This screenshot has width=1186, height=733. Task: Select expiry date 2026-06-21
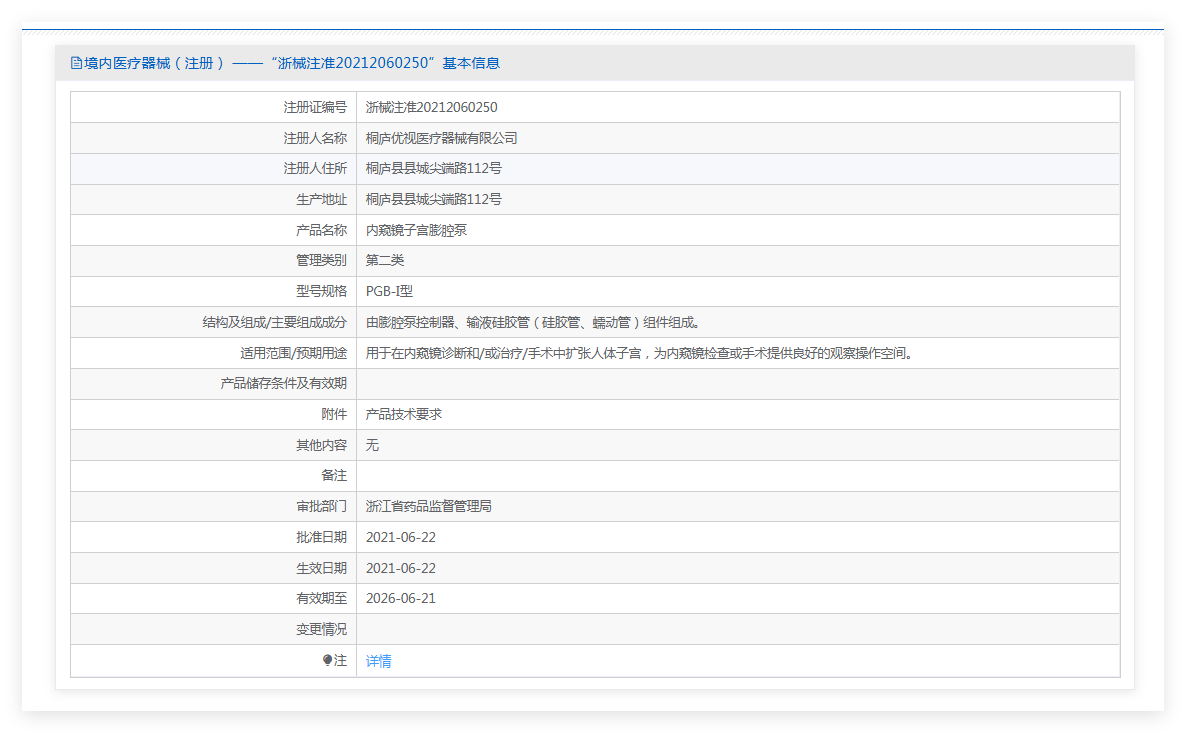[x=401, y=598]
